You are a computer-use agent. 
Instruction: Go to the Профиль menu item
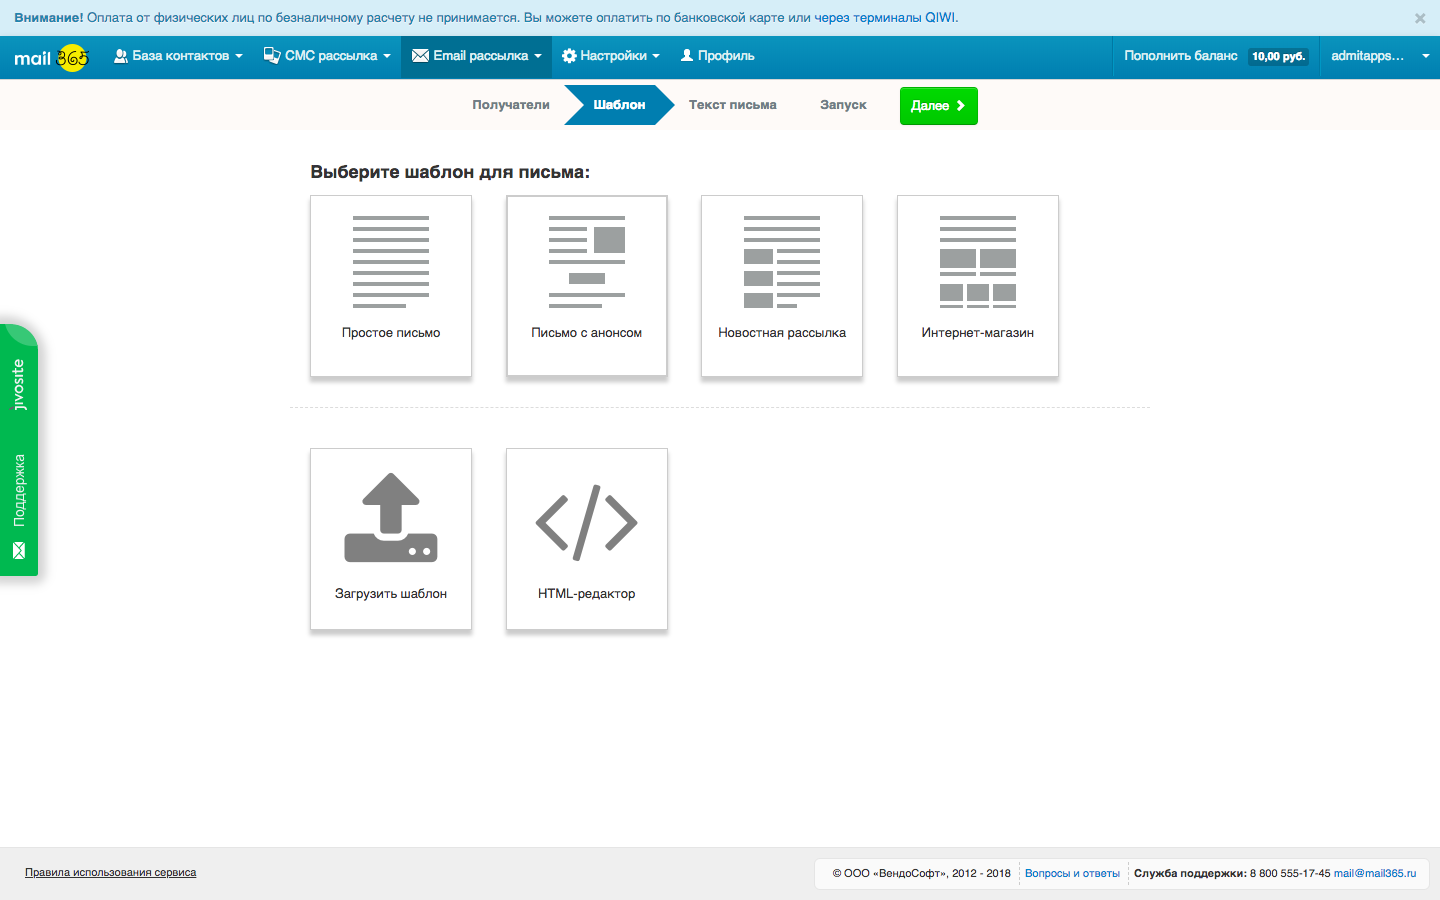click(718, 57)
